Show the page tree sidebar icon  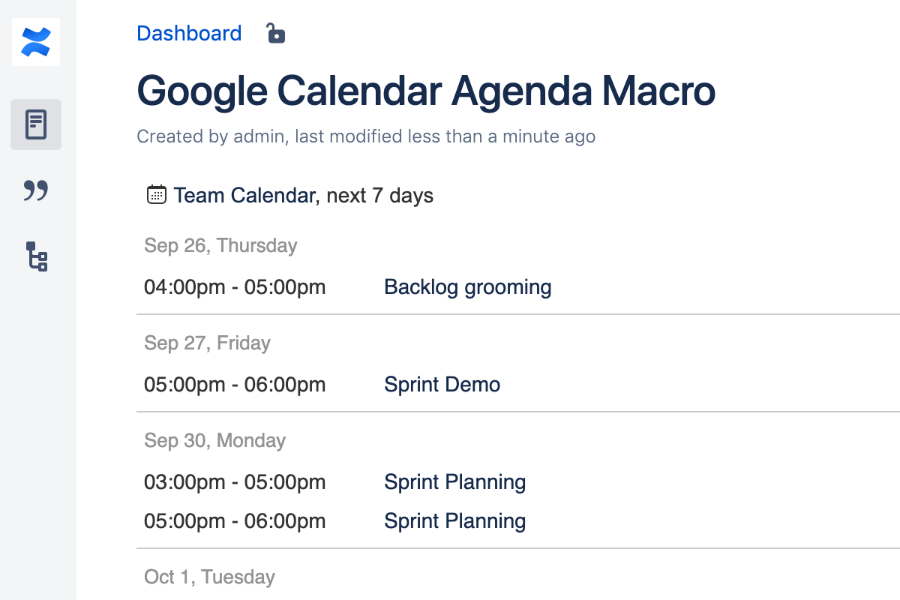(x=36, y=257)
